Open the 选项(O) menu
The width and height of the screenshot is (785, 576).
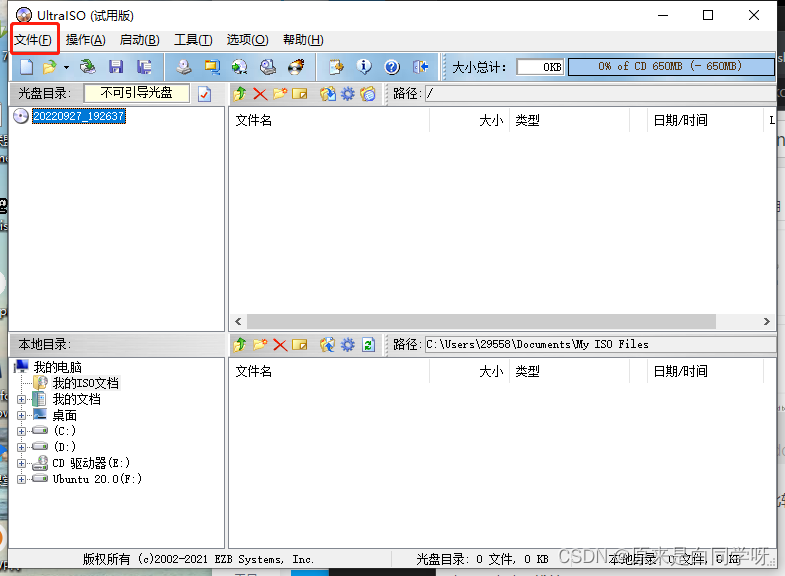tap(247, 40)
